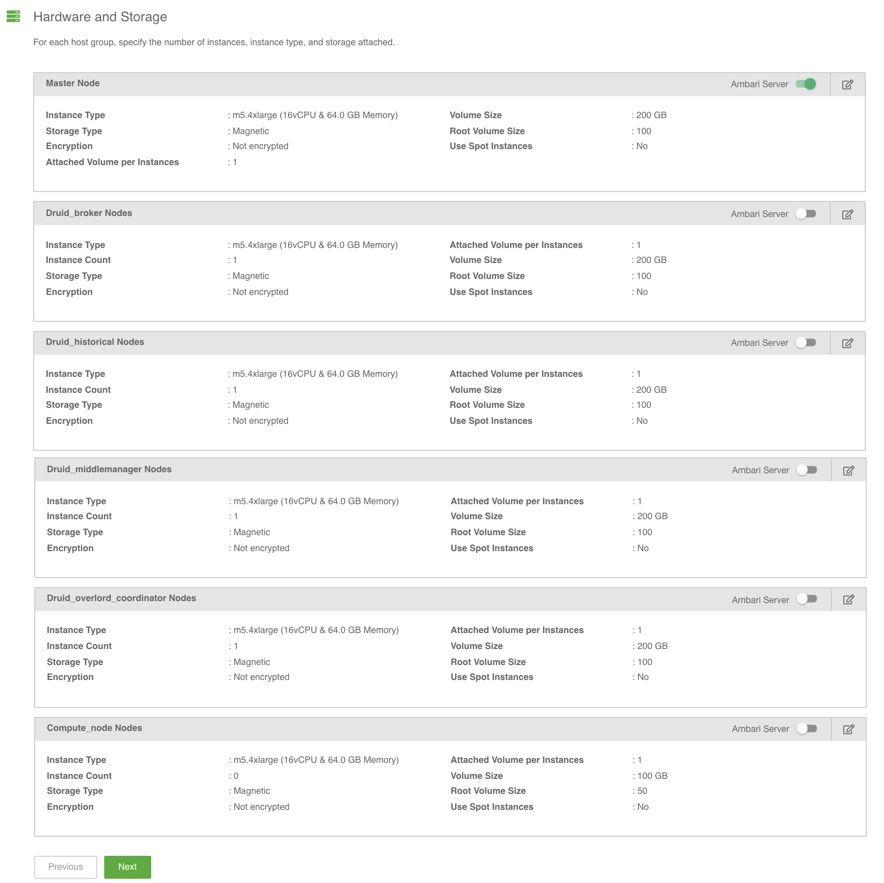Viewport: 884px width, 883px height.
Task: Edit the Master Node host group
Action: [x=847, y=85]
